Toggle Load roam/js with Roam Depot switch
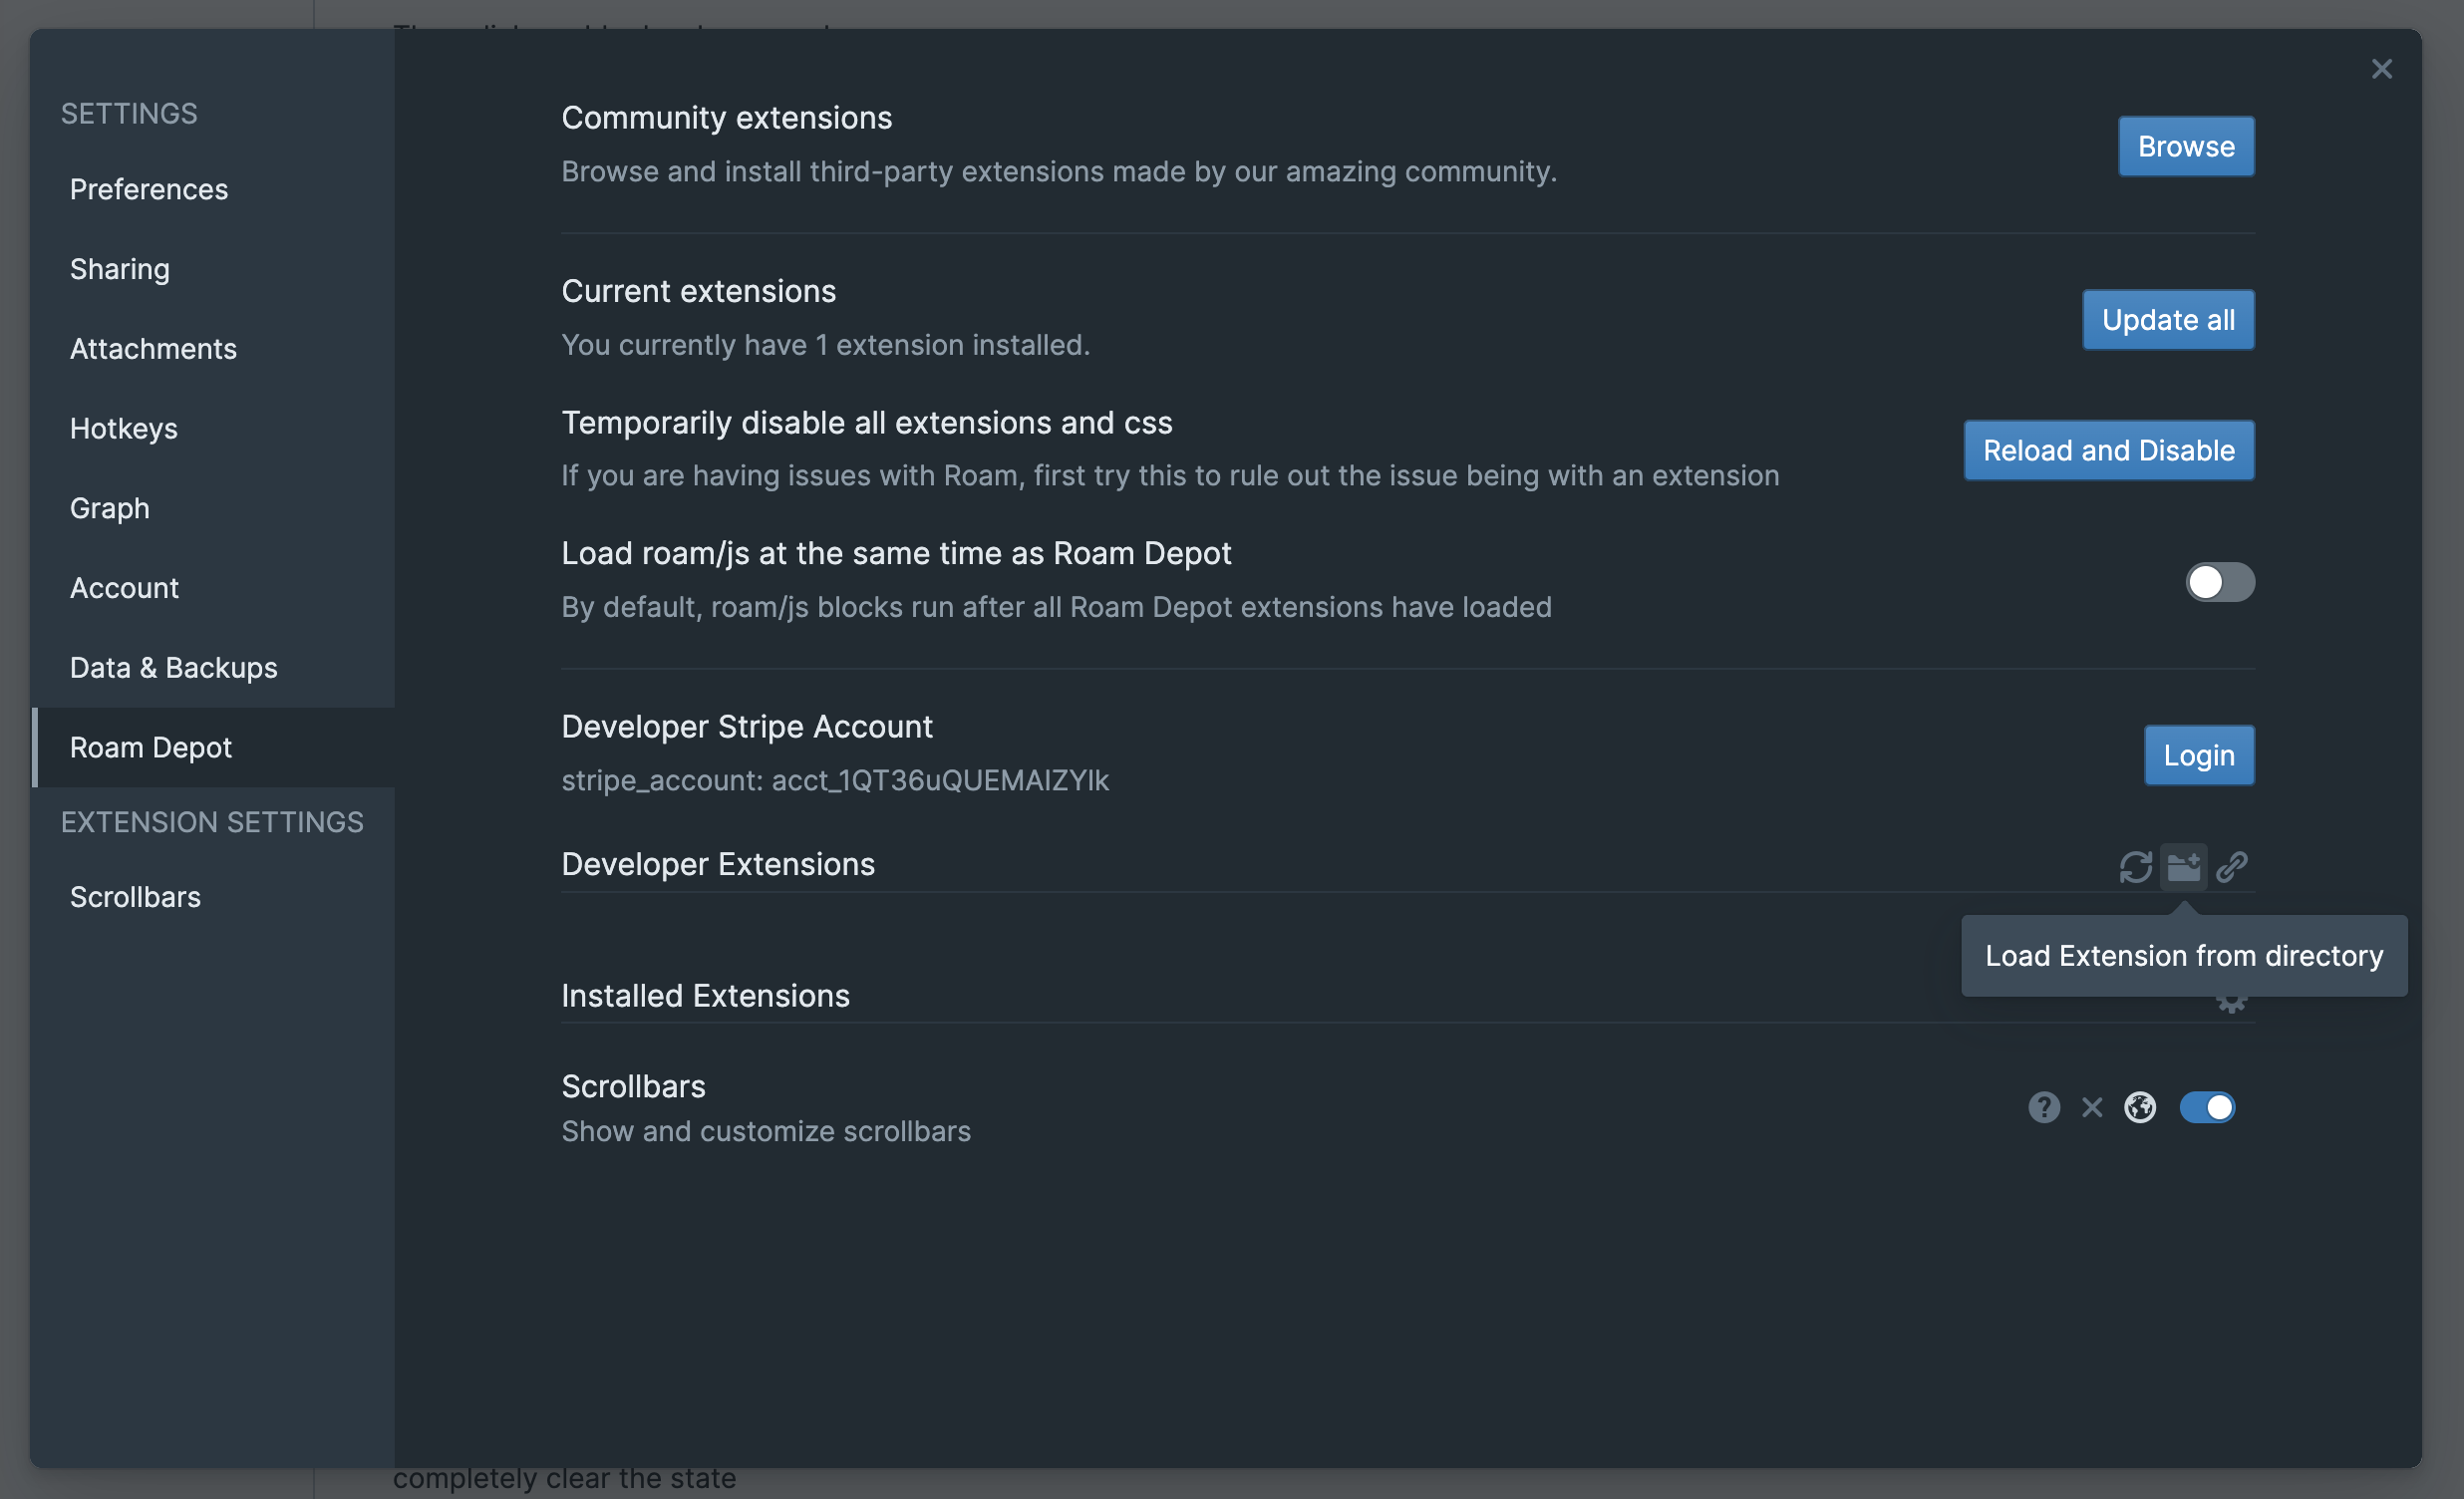The width and height of the screenshot is (2464, 1499). tap(2219, 582)
